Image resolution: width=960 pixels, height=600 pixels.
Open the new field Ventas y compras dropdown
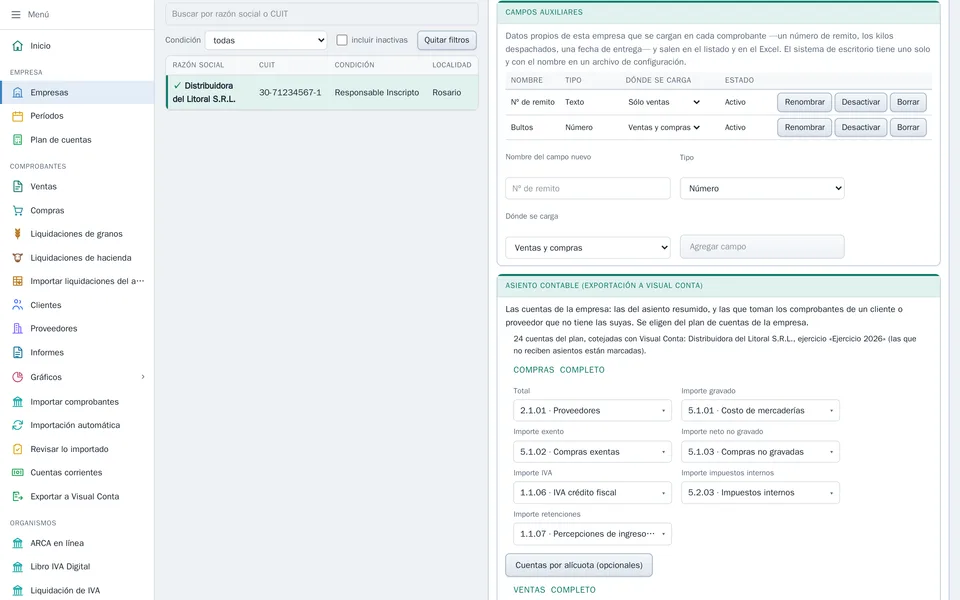click(x=588, y=248)
